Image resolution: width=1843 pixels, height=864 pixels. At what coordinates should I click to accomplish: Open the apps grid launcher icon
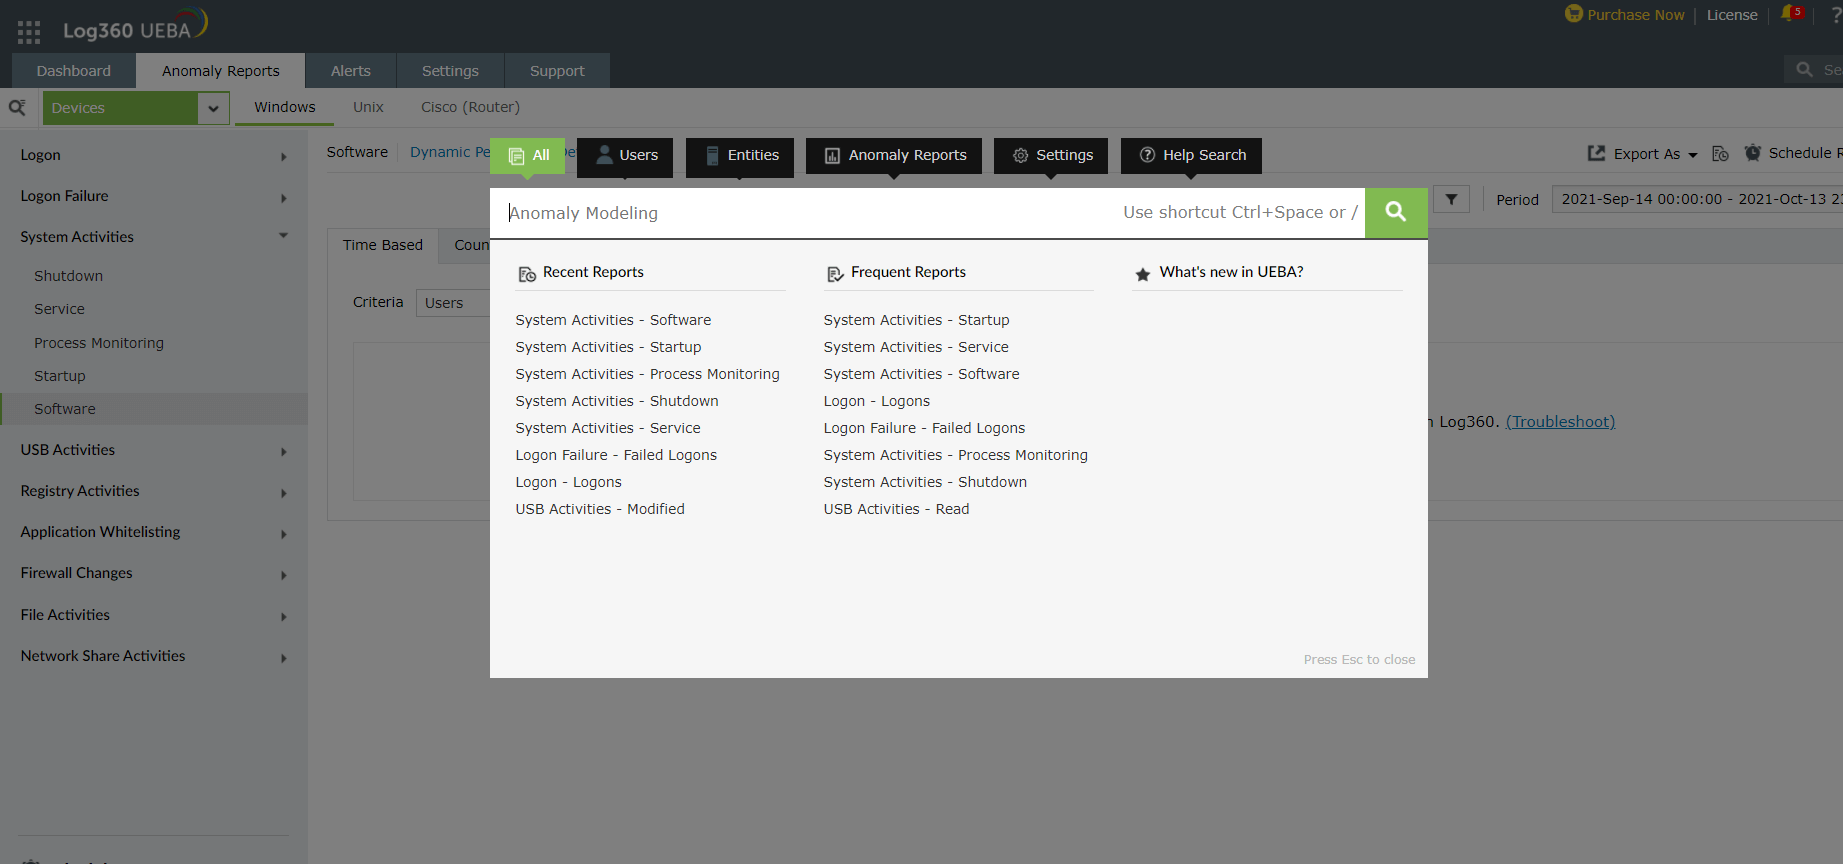[x=29, y=32]
